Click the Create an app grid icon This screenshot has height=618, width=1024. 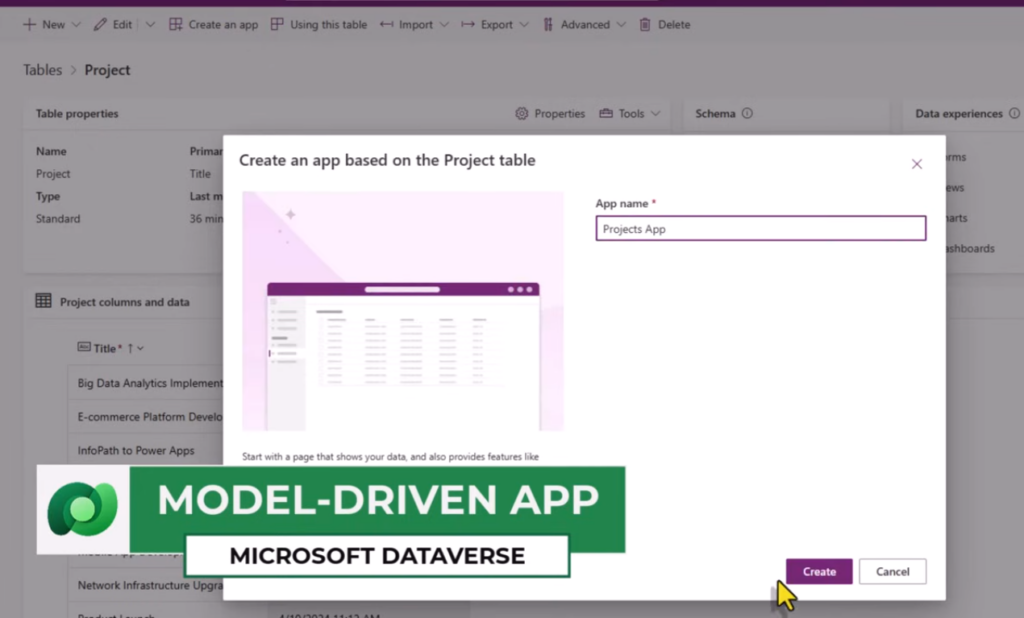176,24
